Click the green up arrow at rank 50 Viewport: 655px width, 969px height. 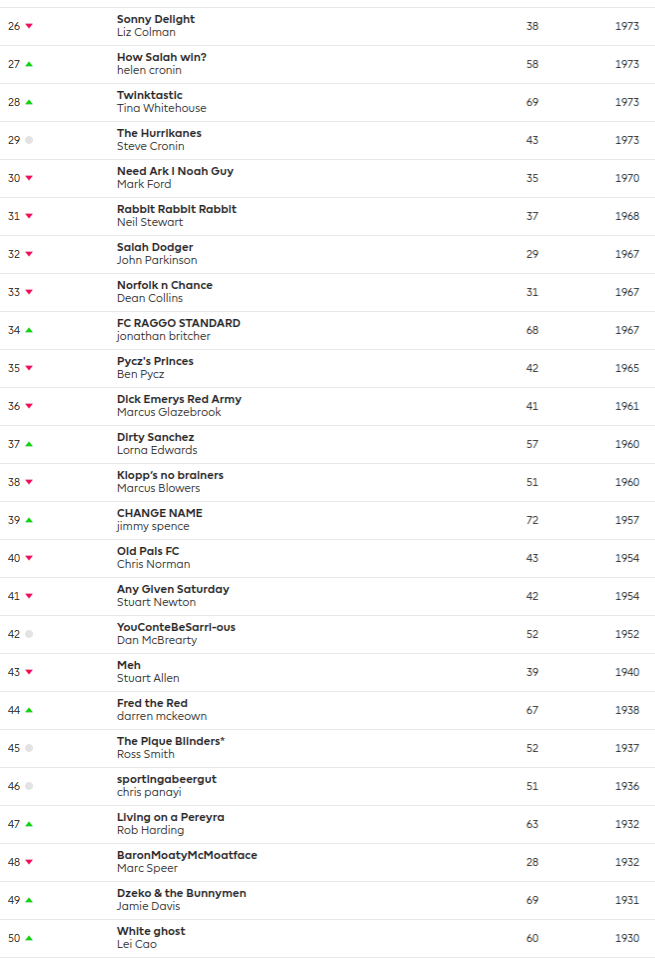29,938
